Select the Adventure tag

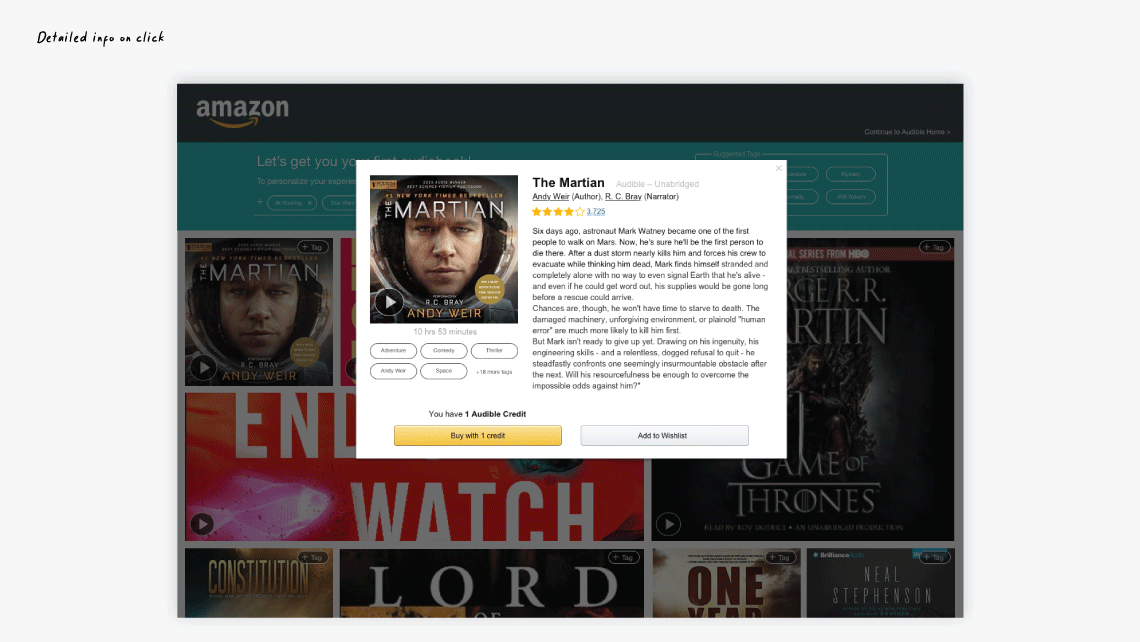(x=393, y=350)
